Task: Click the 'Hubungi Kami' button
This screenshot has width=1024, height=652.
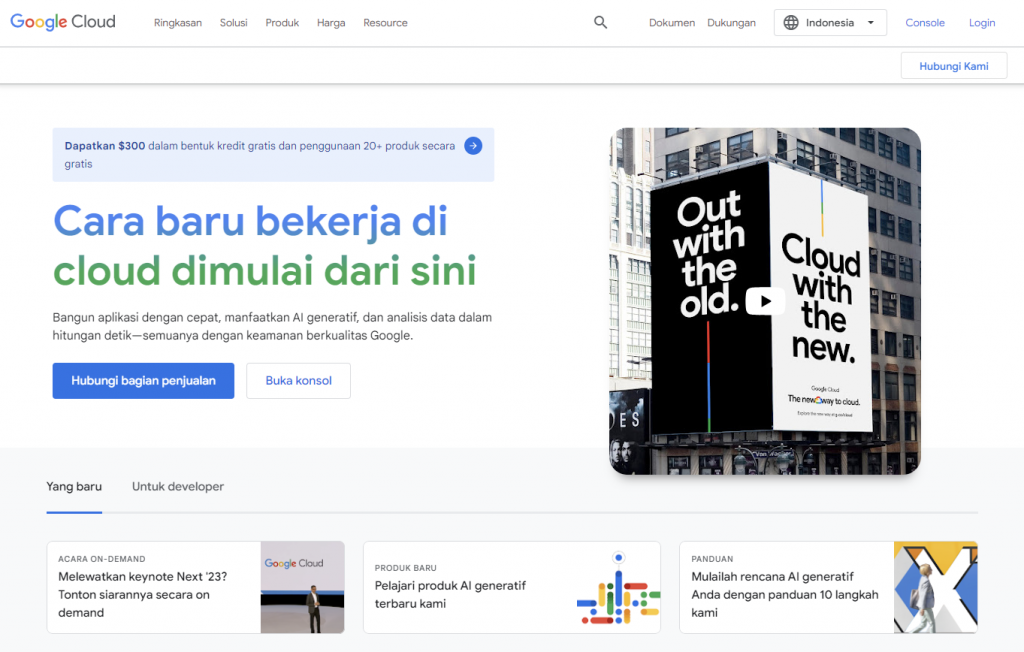Action: click(x=953, y=65)
